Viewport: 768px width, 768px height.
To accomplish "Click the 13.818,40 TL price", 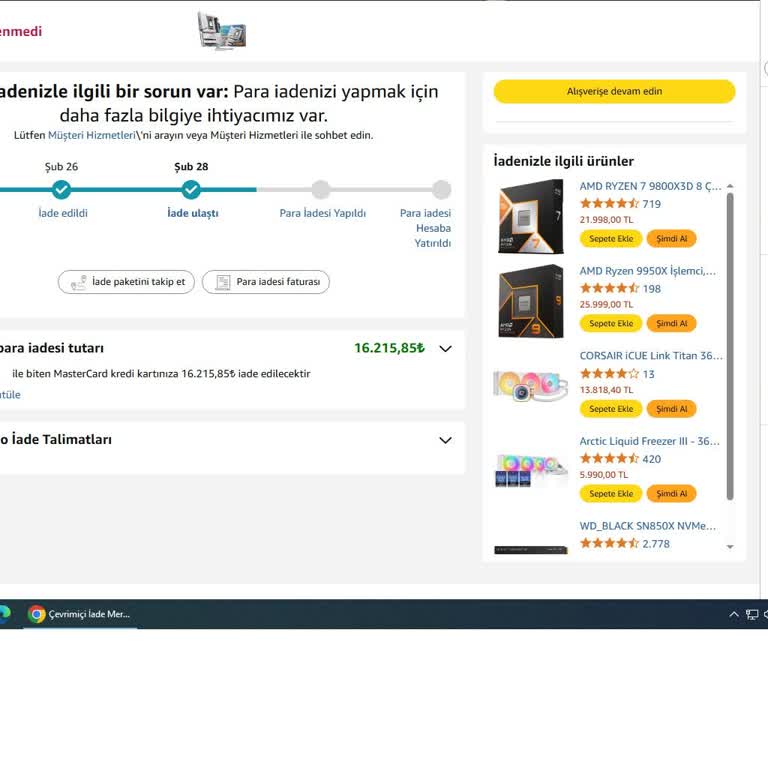I will coord(606,390).
